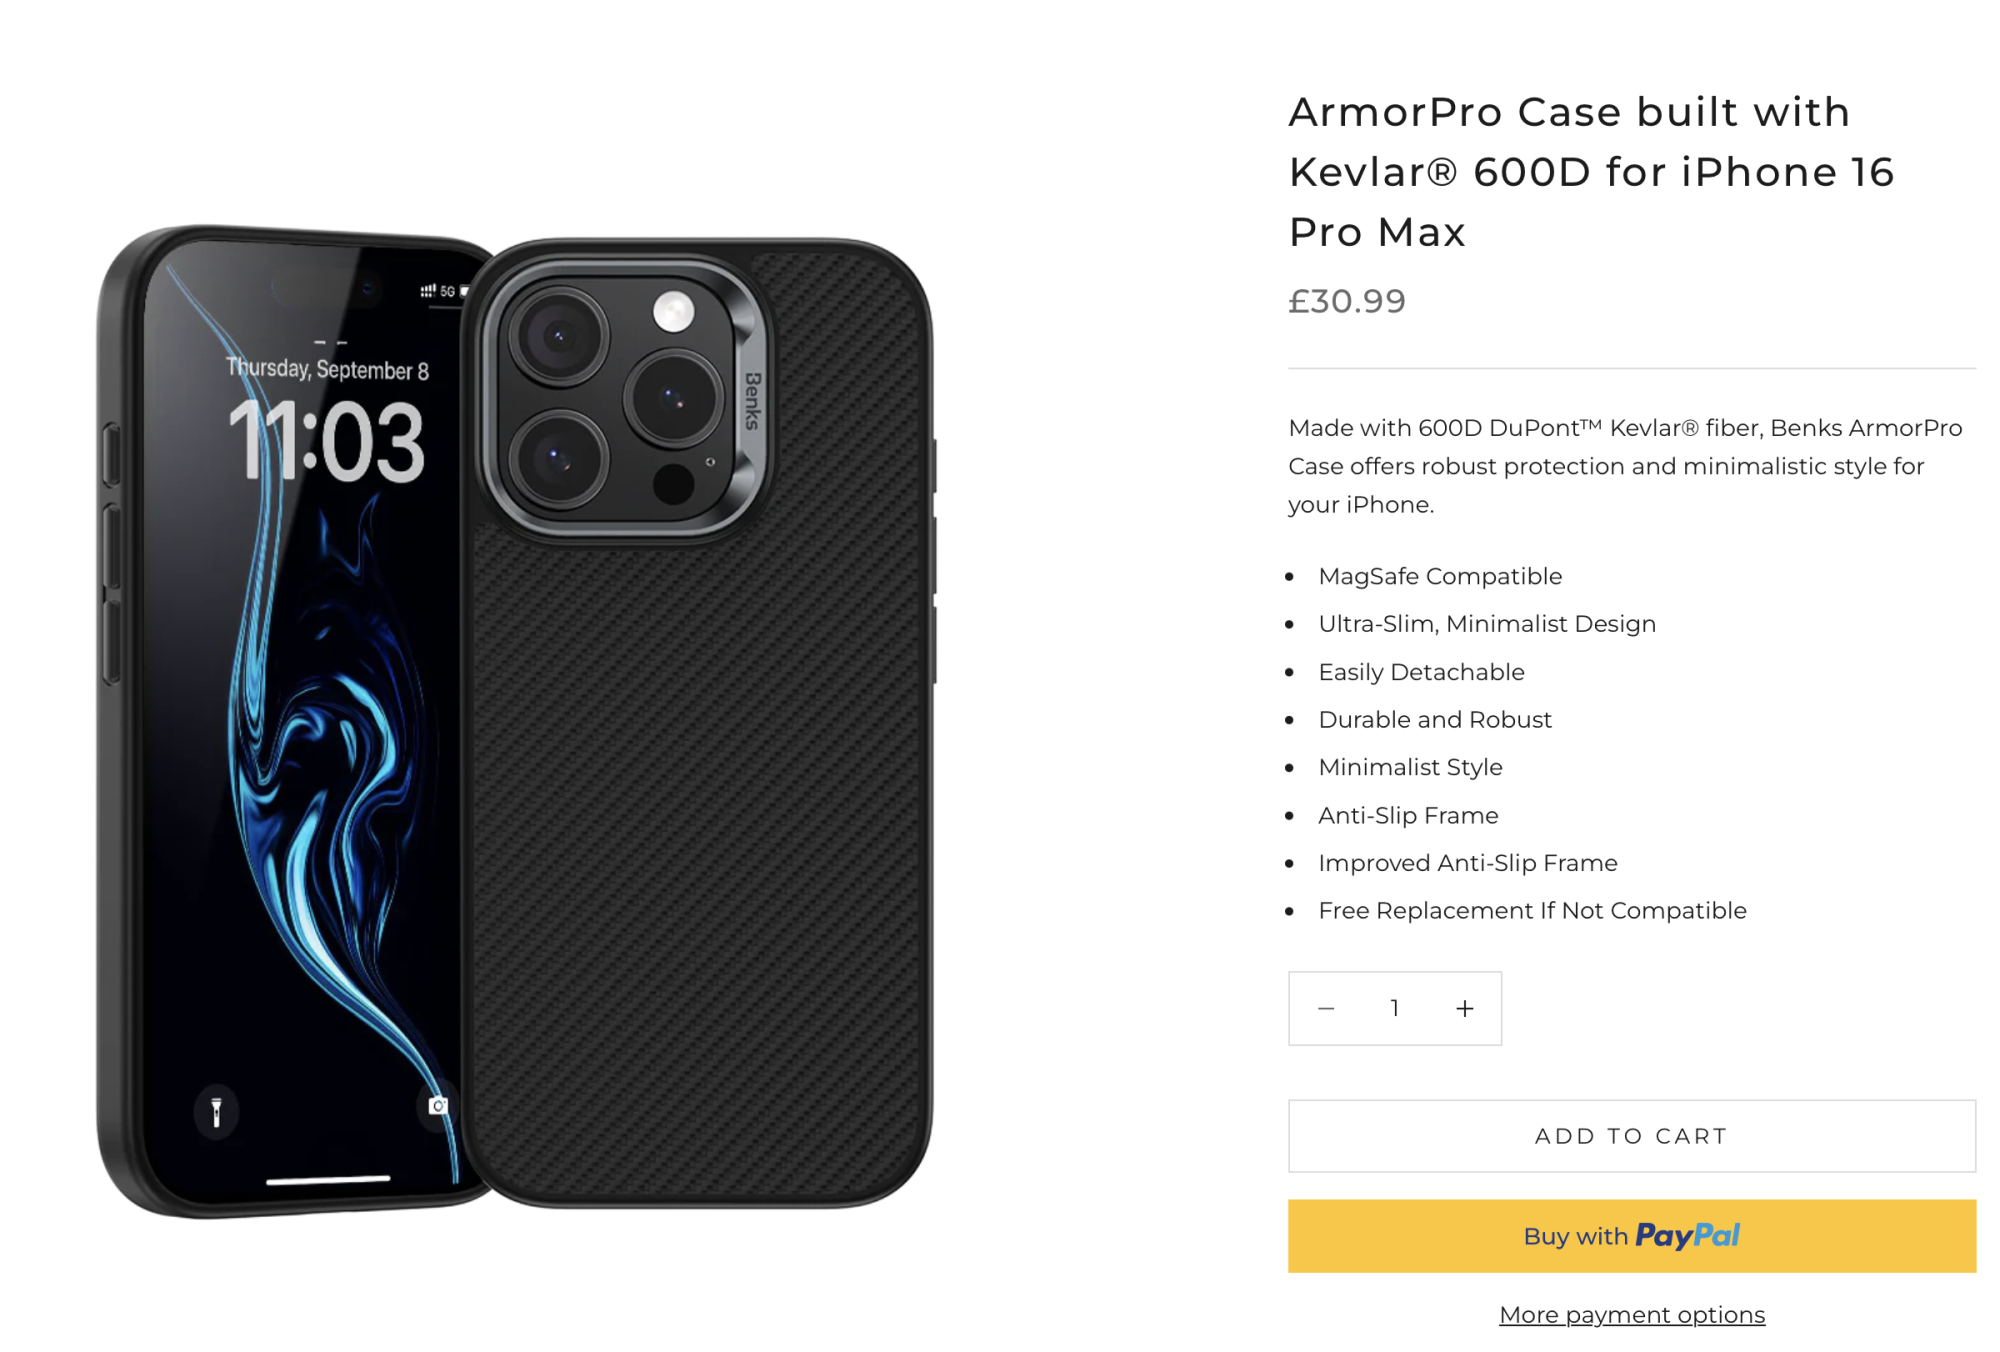Open More payment options link
Viewport: 2000px width, 1352px height.
click(1631, 1314)
